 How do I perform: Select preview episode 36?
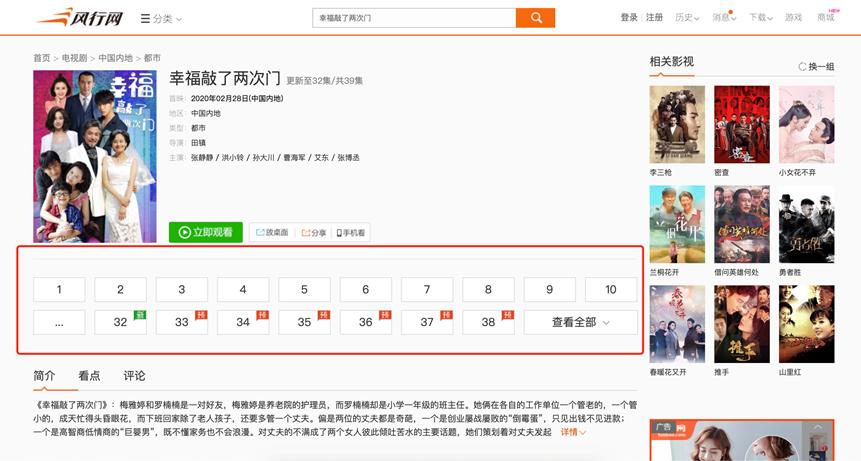click(x=365, y=322)
